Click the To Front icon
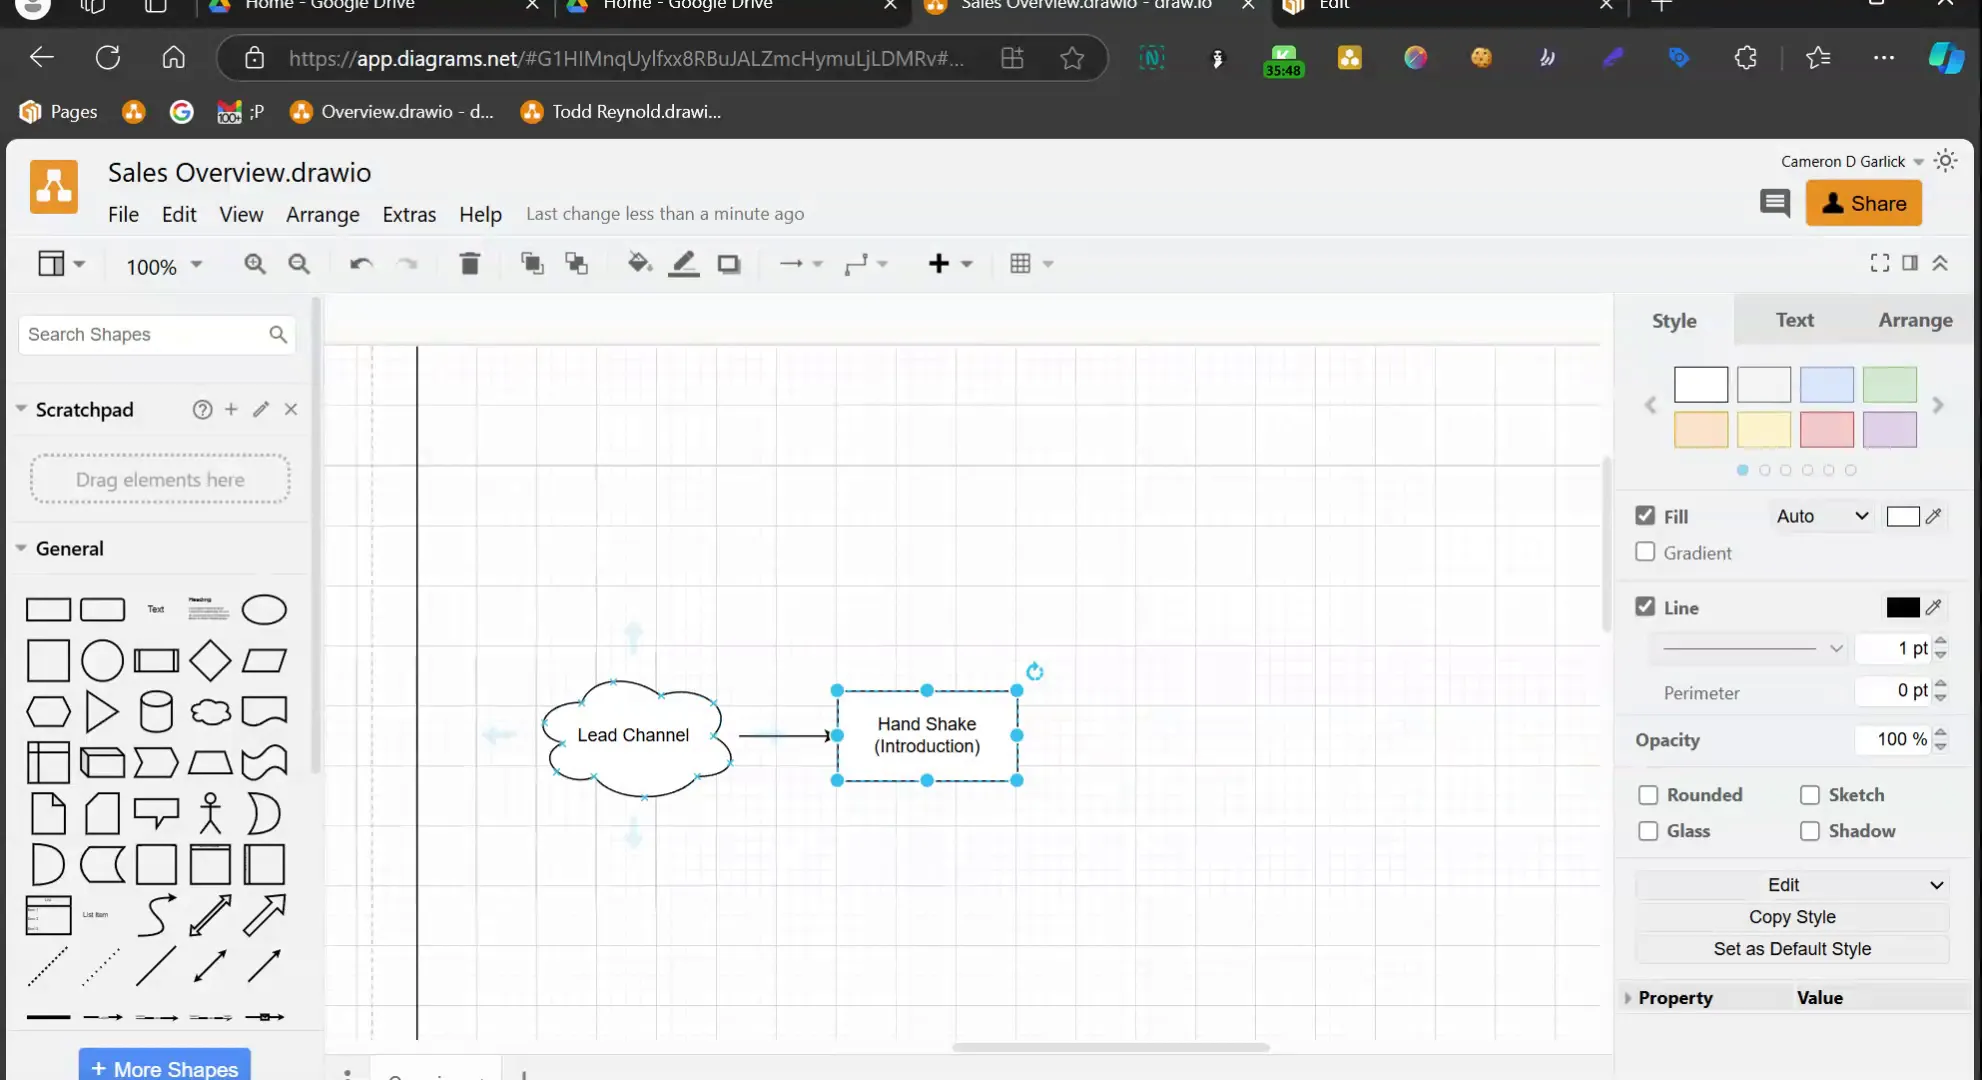1982x1080 pixels. (531, 263)
